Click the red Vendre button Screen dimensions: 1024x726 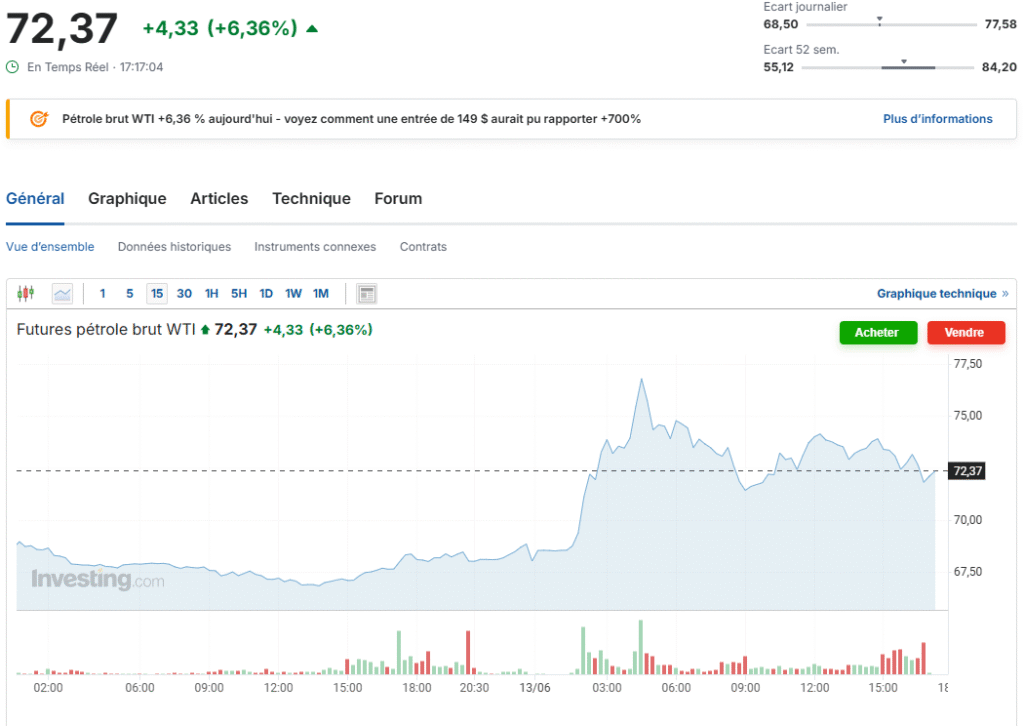(966, 332)
